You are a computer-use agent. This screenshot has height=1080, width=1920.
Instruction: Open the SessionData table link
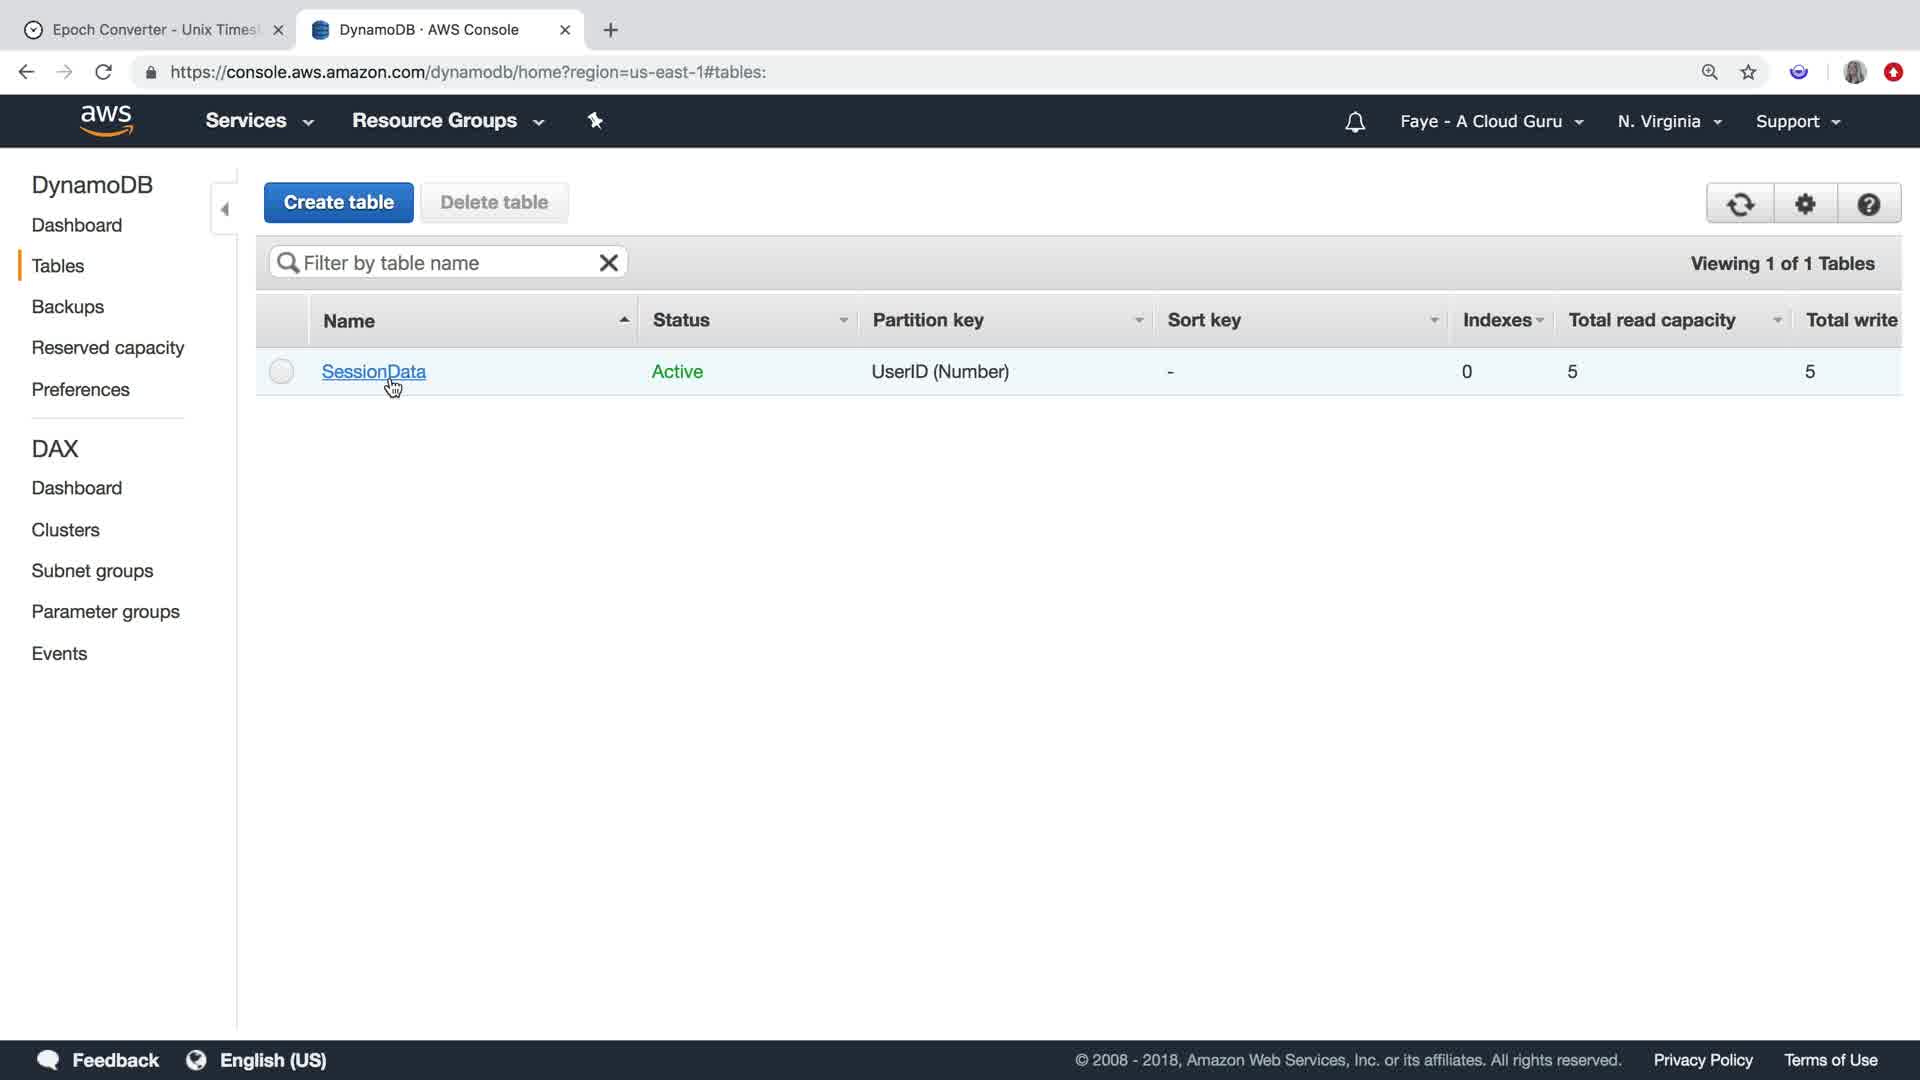[373, 372]
